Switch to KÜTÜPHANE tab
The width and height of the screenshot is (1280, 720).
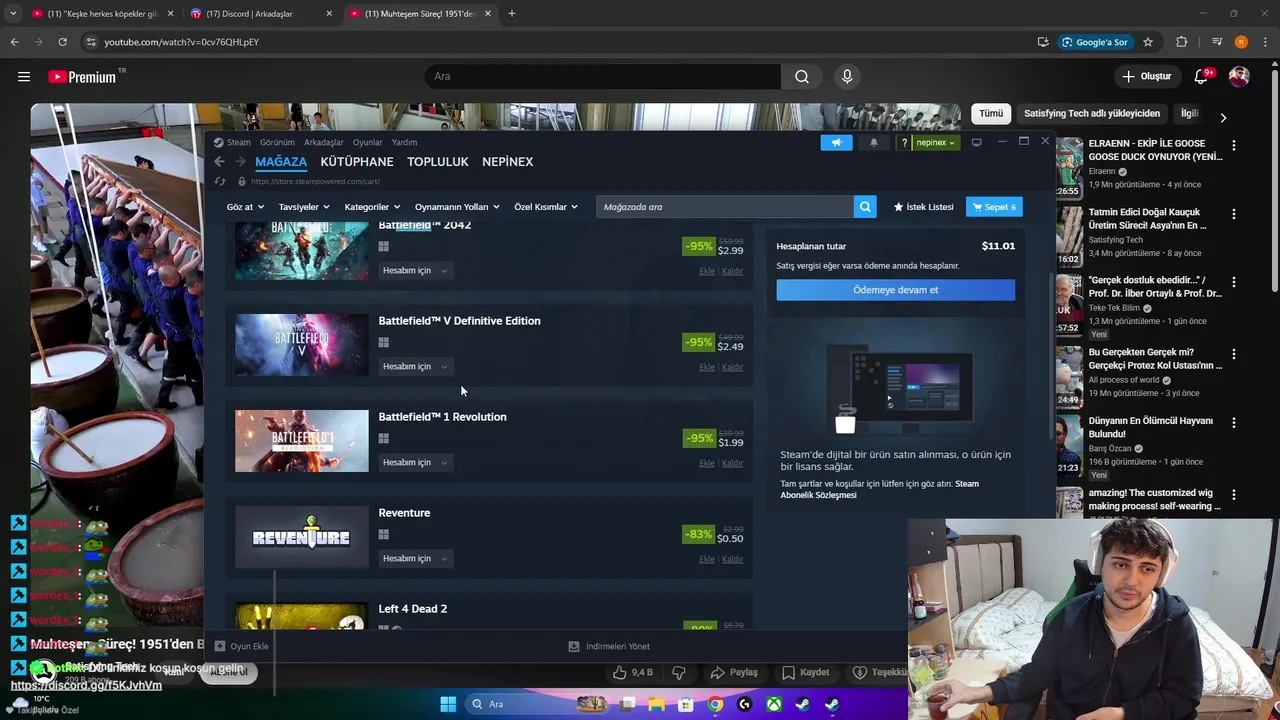tap(357, 162)
